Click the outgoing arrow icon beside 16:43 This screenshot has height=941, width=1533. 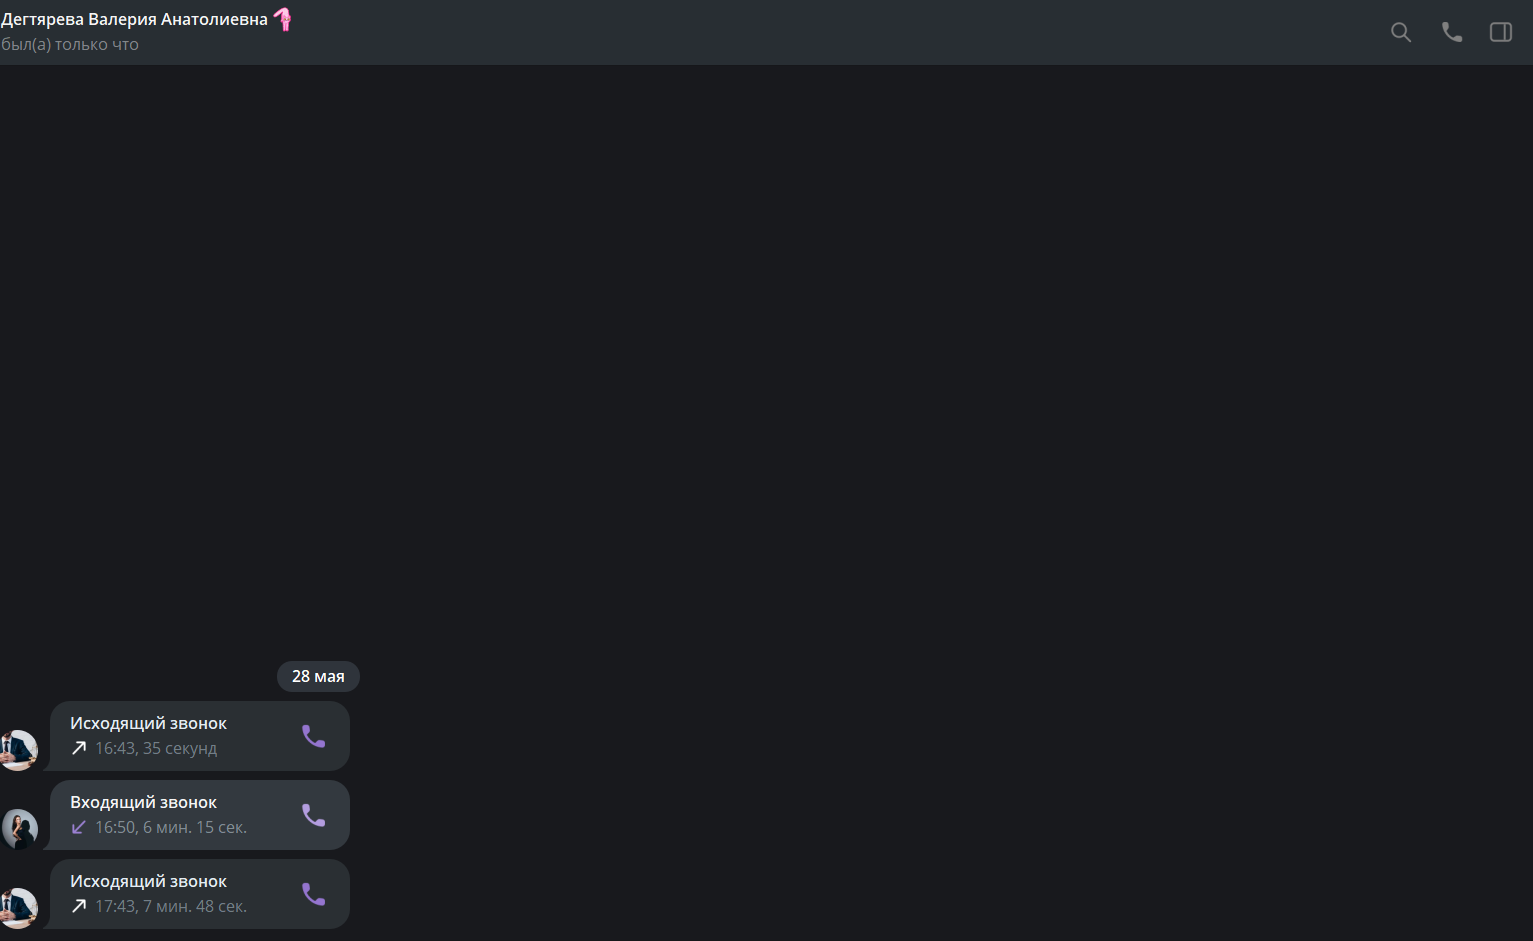(x=79, y=748)
